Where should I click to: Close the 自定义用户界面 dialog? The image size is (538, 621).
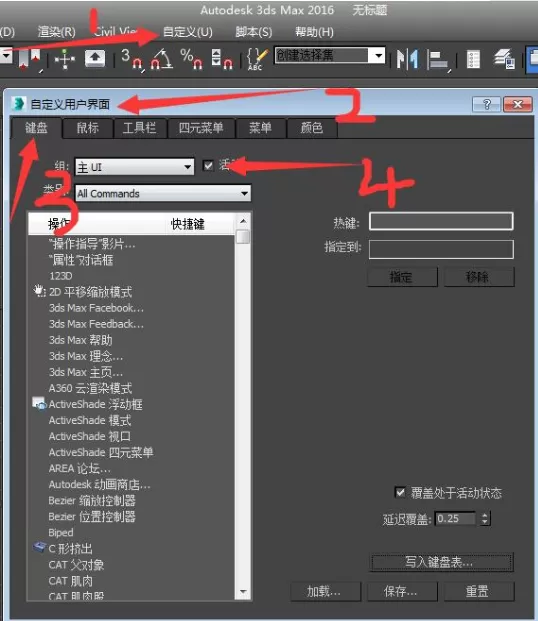point(517,104)
